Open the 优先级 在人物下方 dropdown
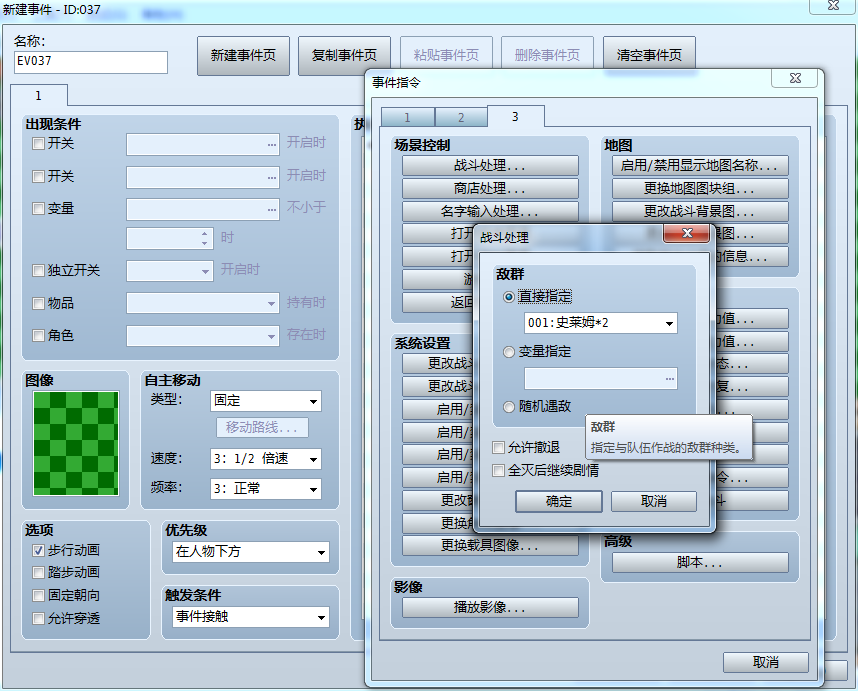The height and width of the screenshot is (691, 858). click(251, 552)
